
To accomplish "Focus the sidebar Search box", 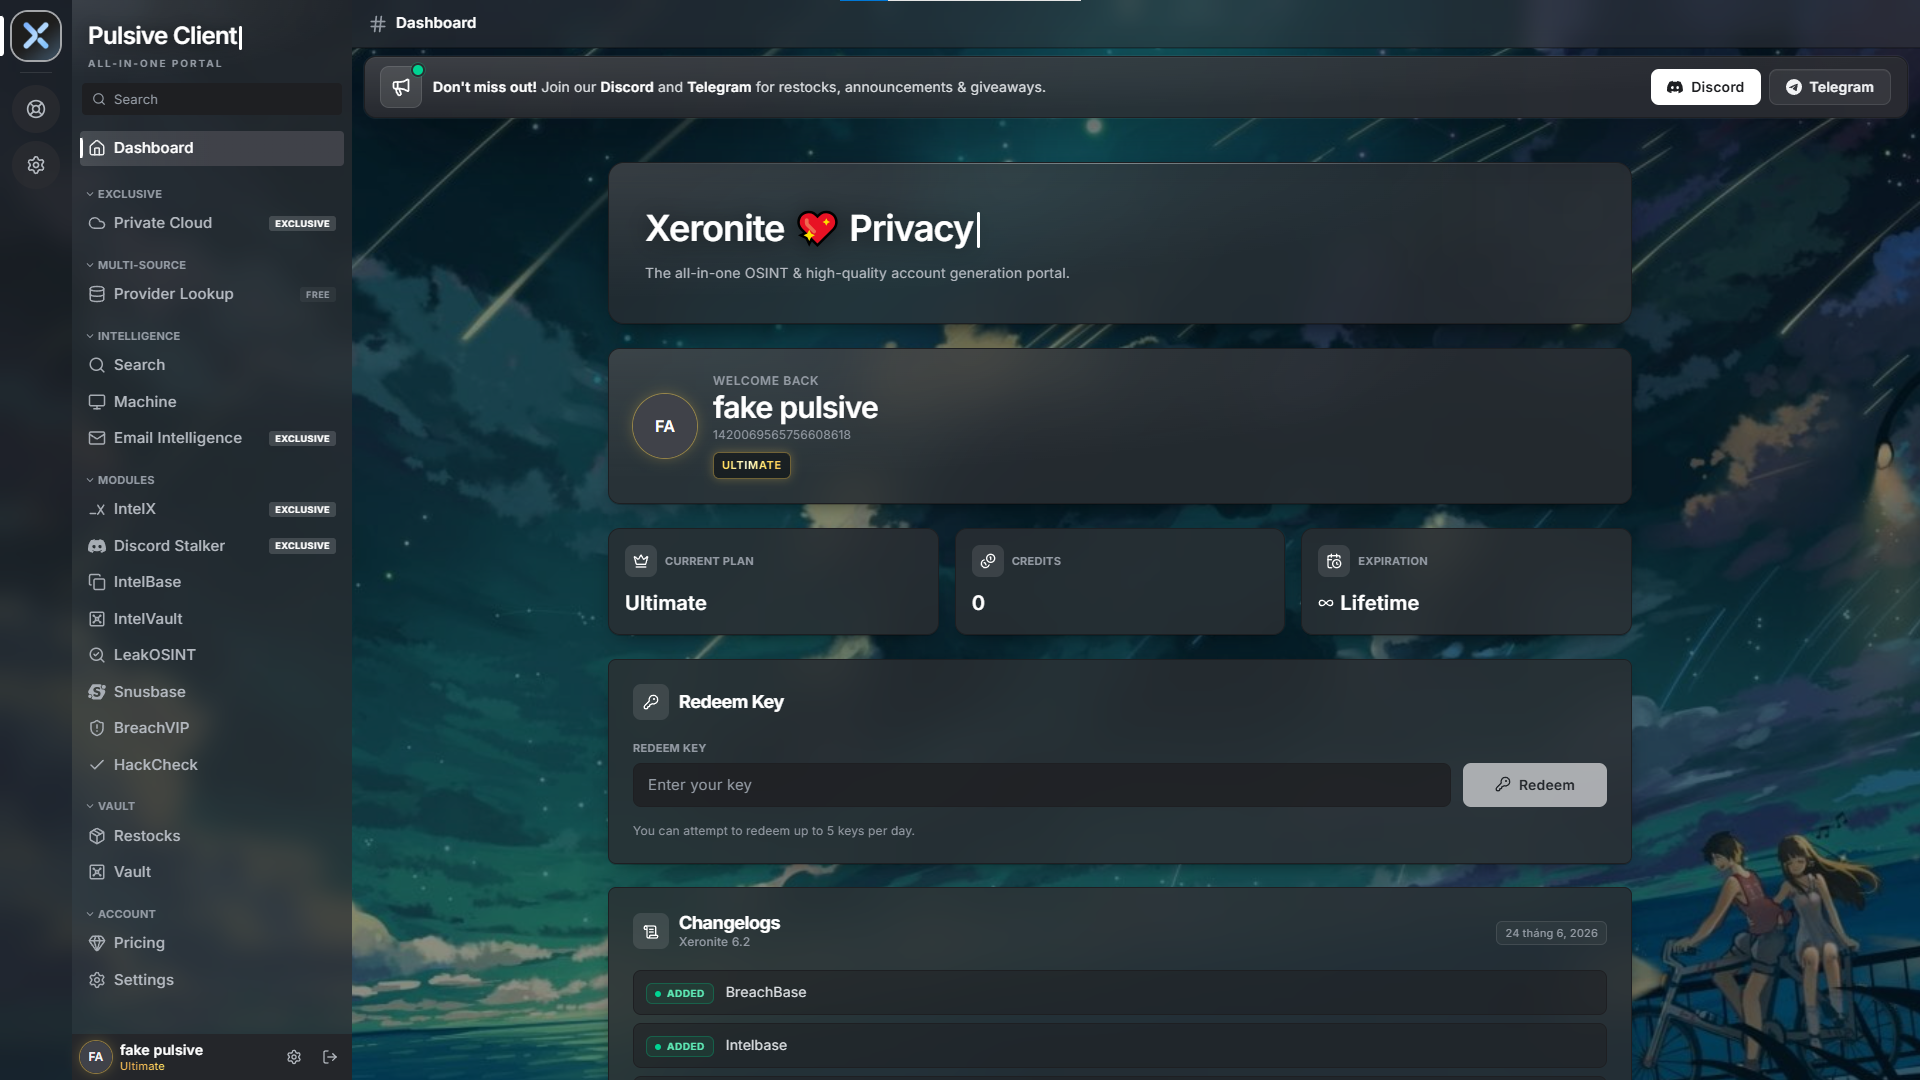I will [x=212, y=99].
